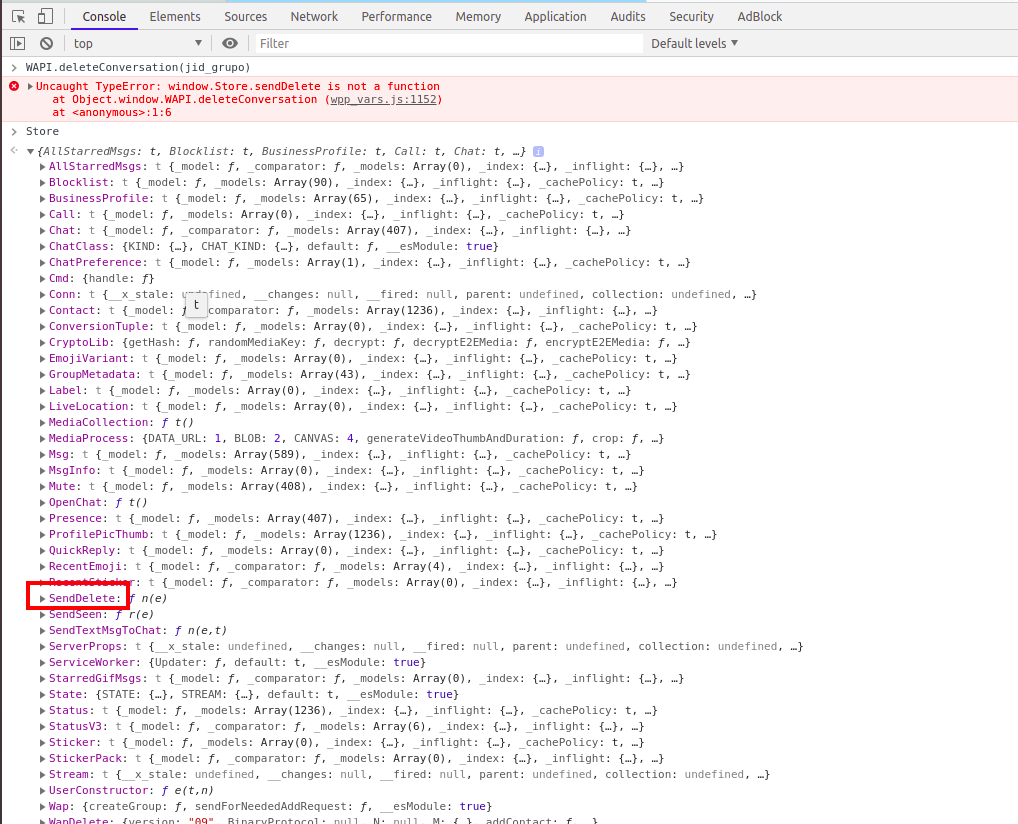Switch to the Console tab

(x=104, y=17)
